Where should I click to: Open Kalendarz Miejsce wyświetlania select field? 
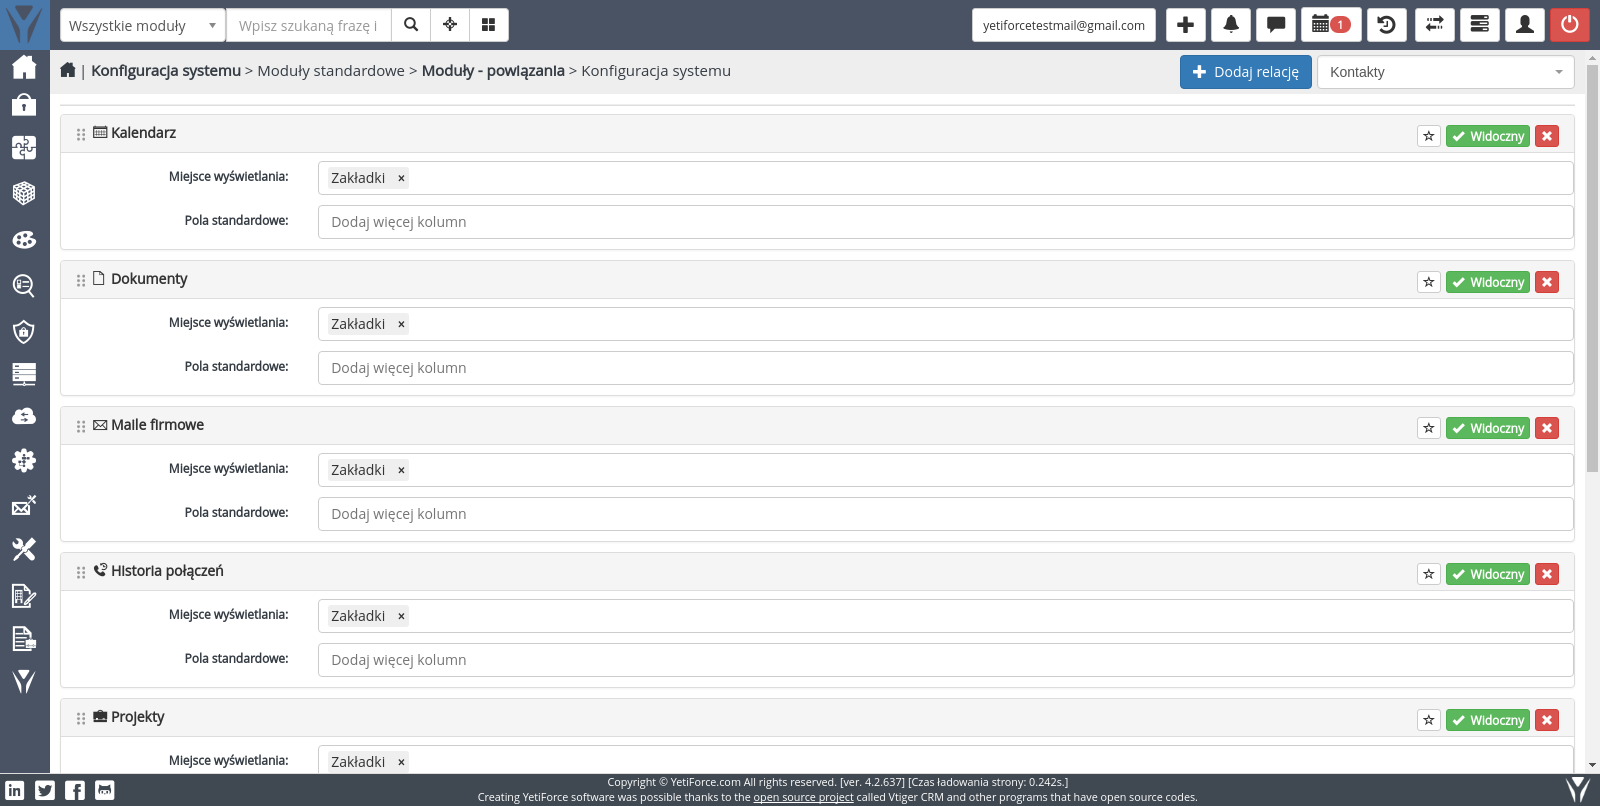(x=945, y=178)
